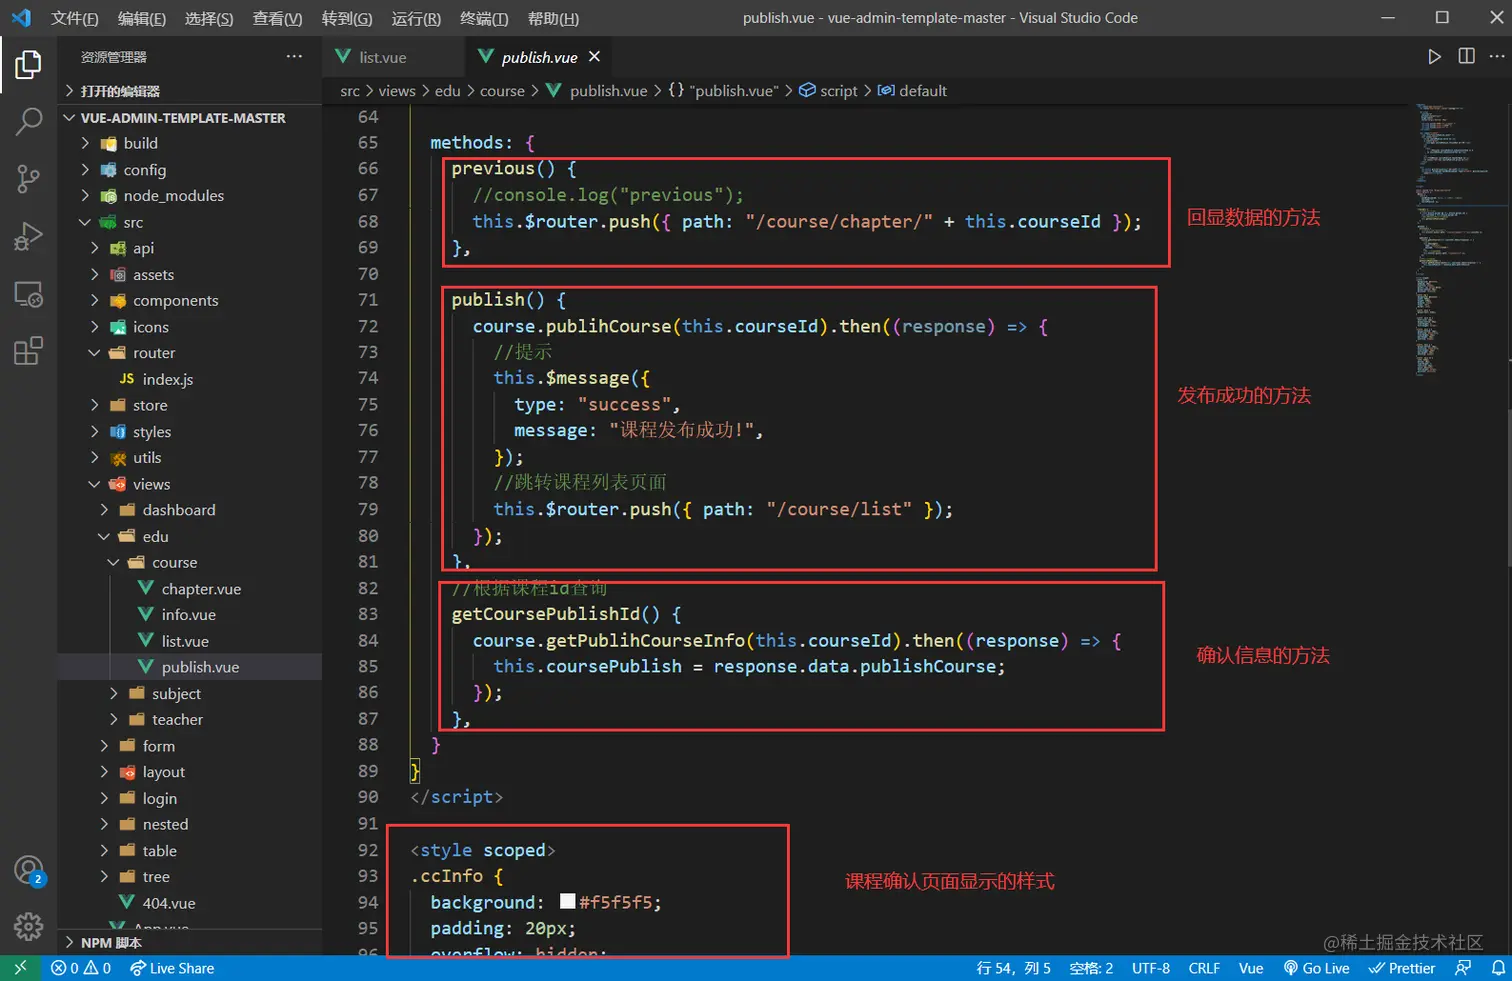This screenshot has height=981, width=1512.
Task: Expand the 打开的编辑器 section
Action: click(190, 91)
